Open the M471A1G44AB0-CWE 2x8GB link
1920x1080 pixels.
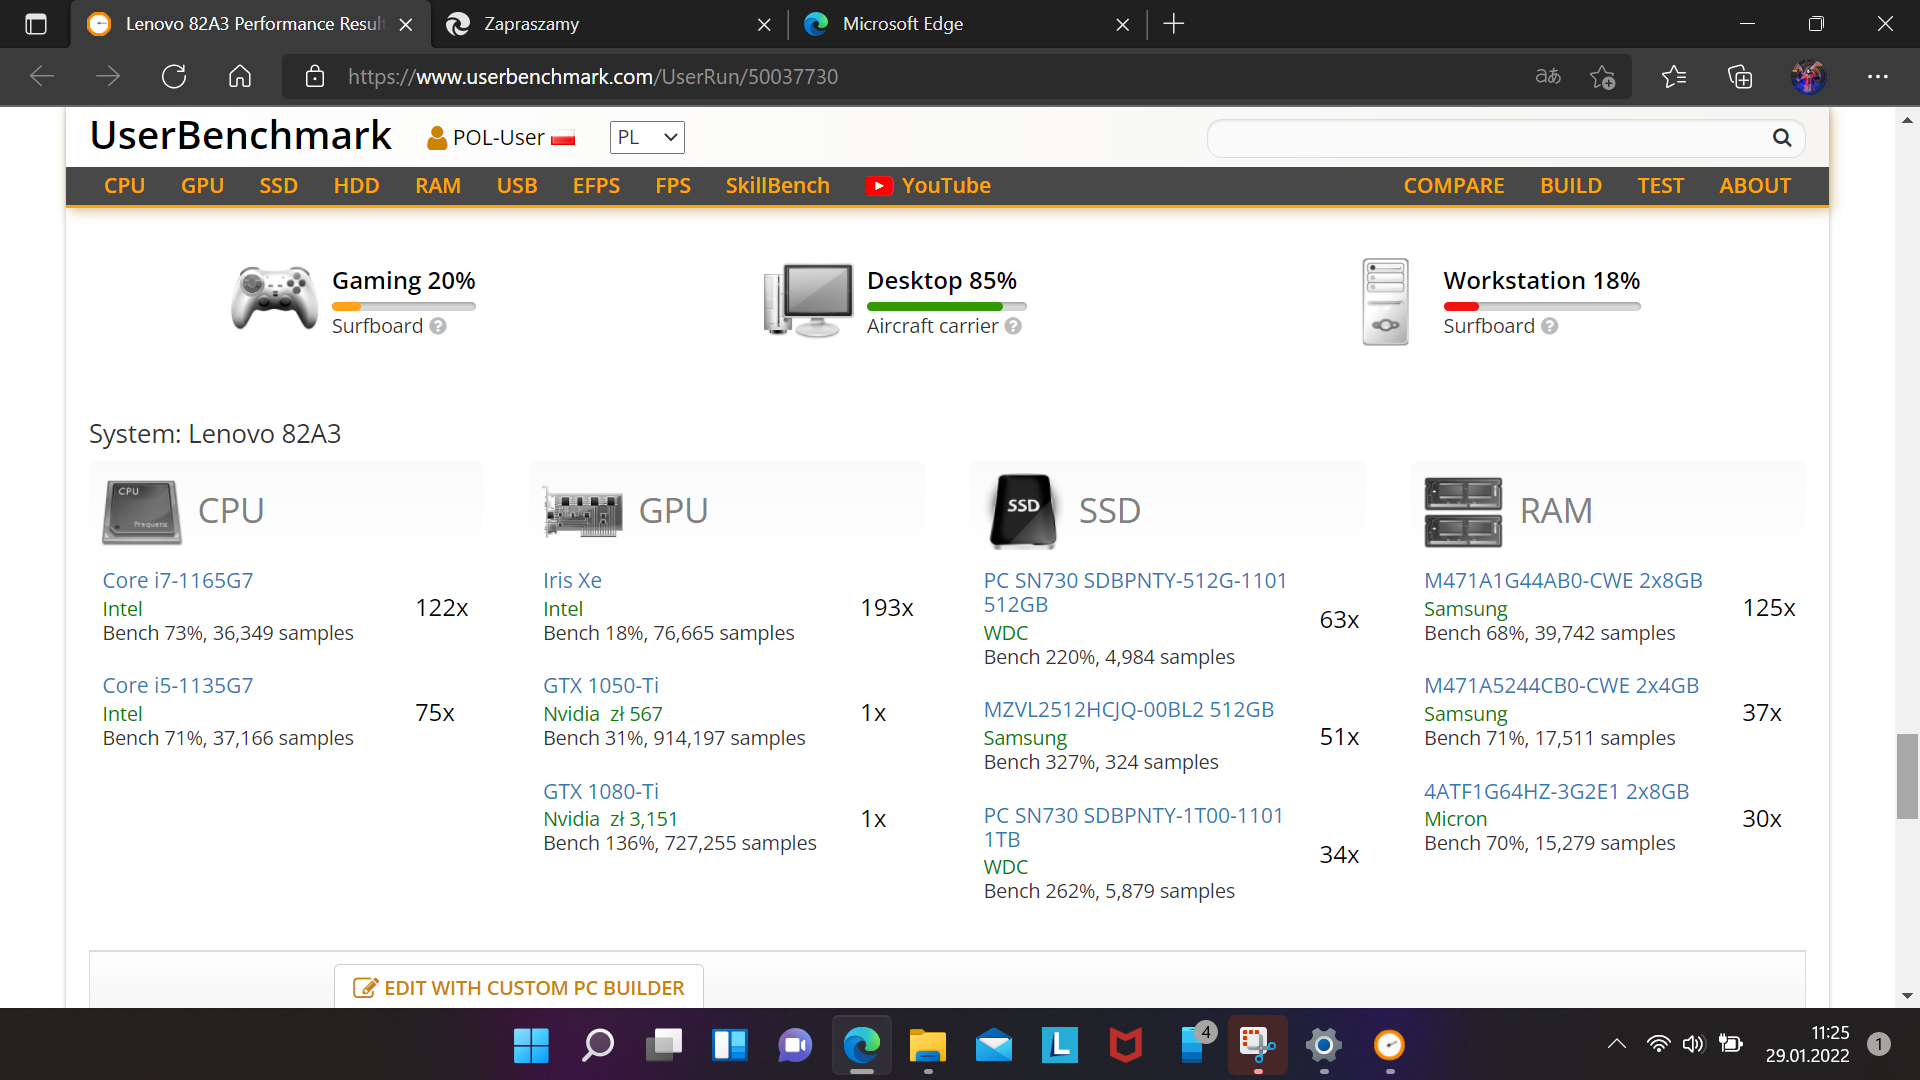click(x=1563, y=581)
